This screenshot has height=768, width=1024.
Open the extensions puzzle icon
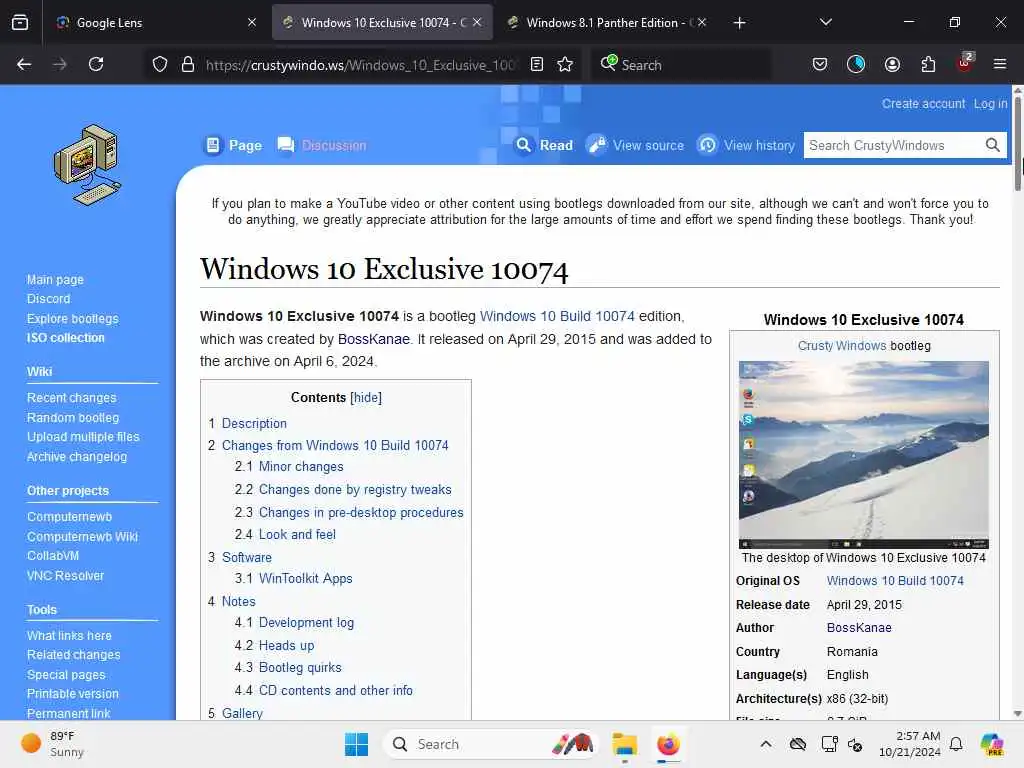click(x=928, y=64)
